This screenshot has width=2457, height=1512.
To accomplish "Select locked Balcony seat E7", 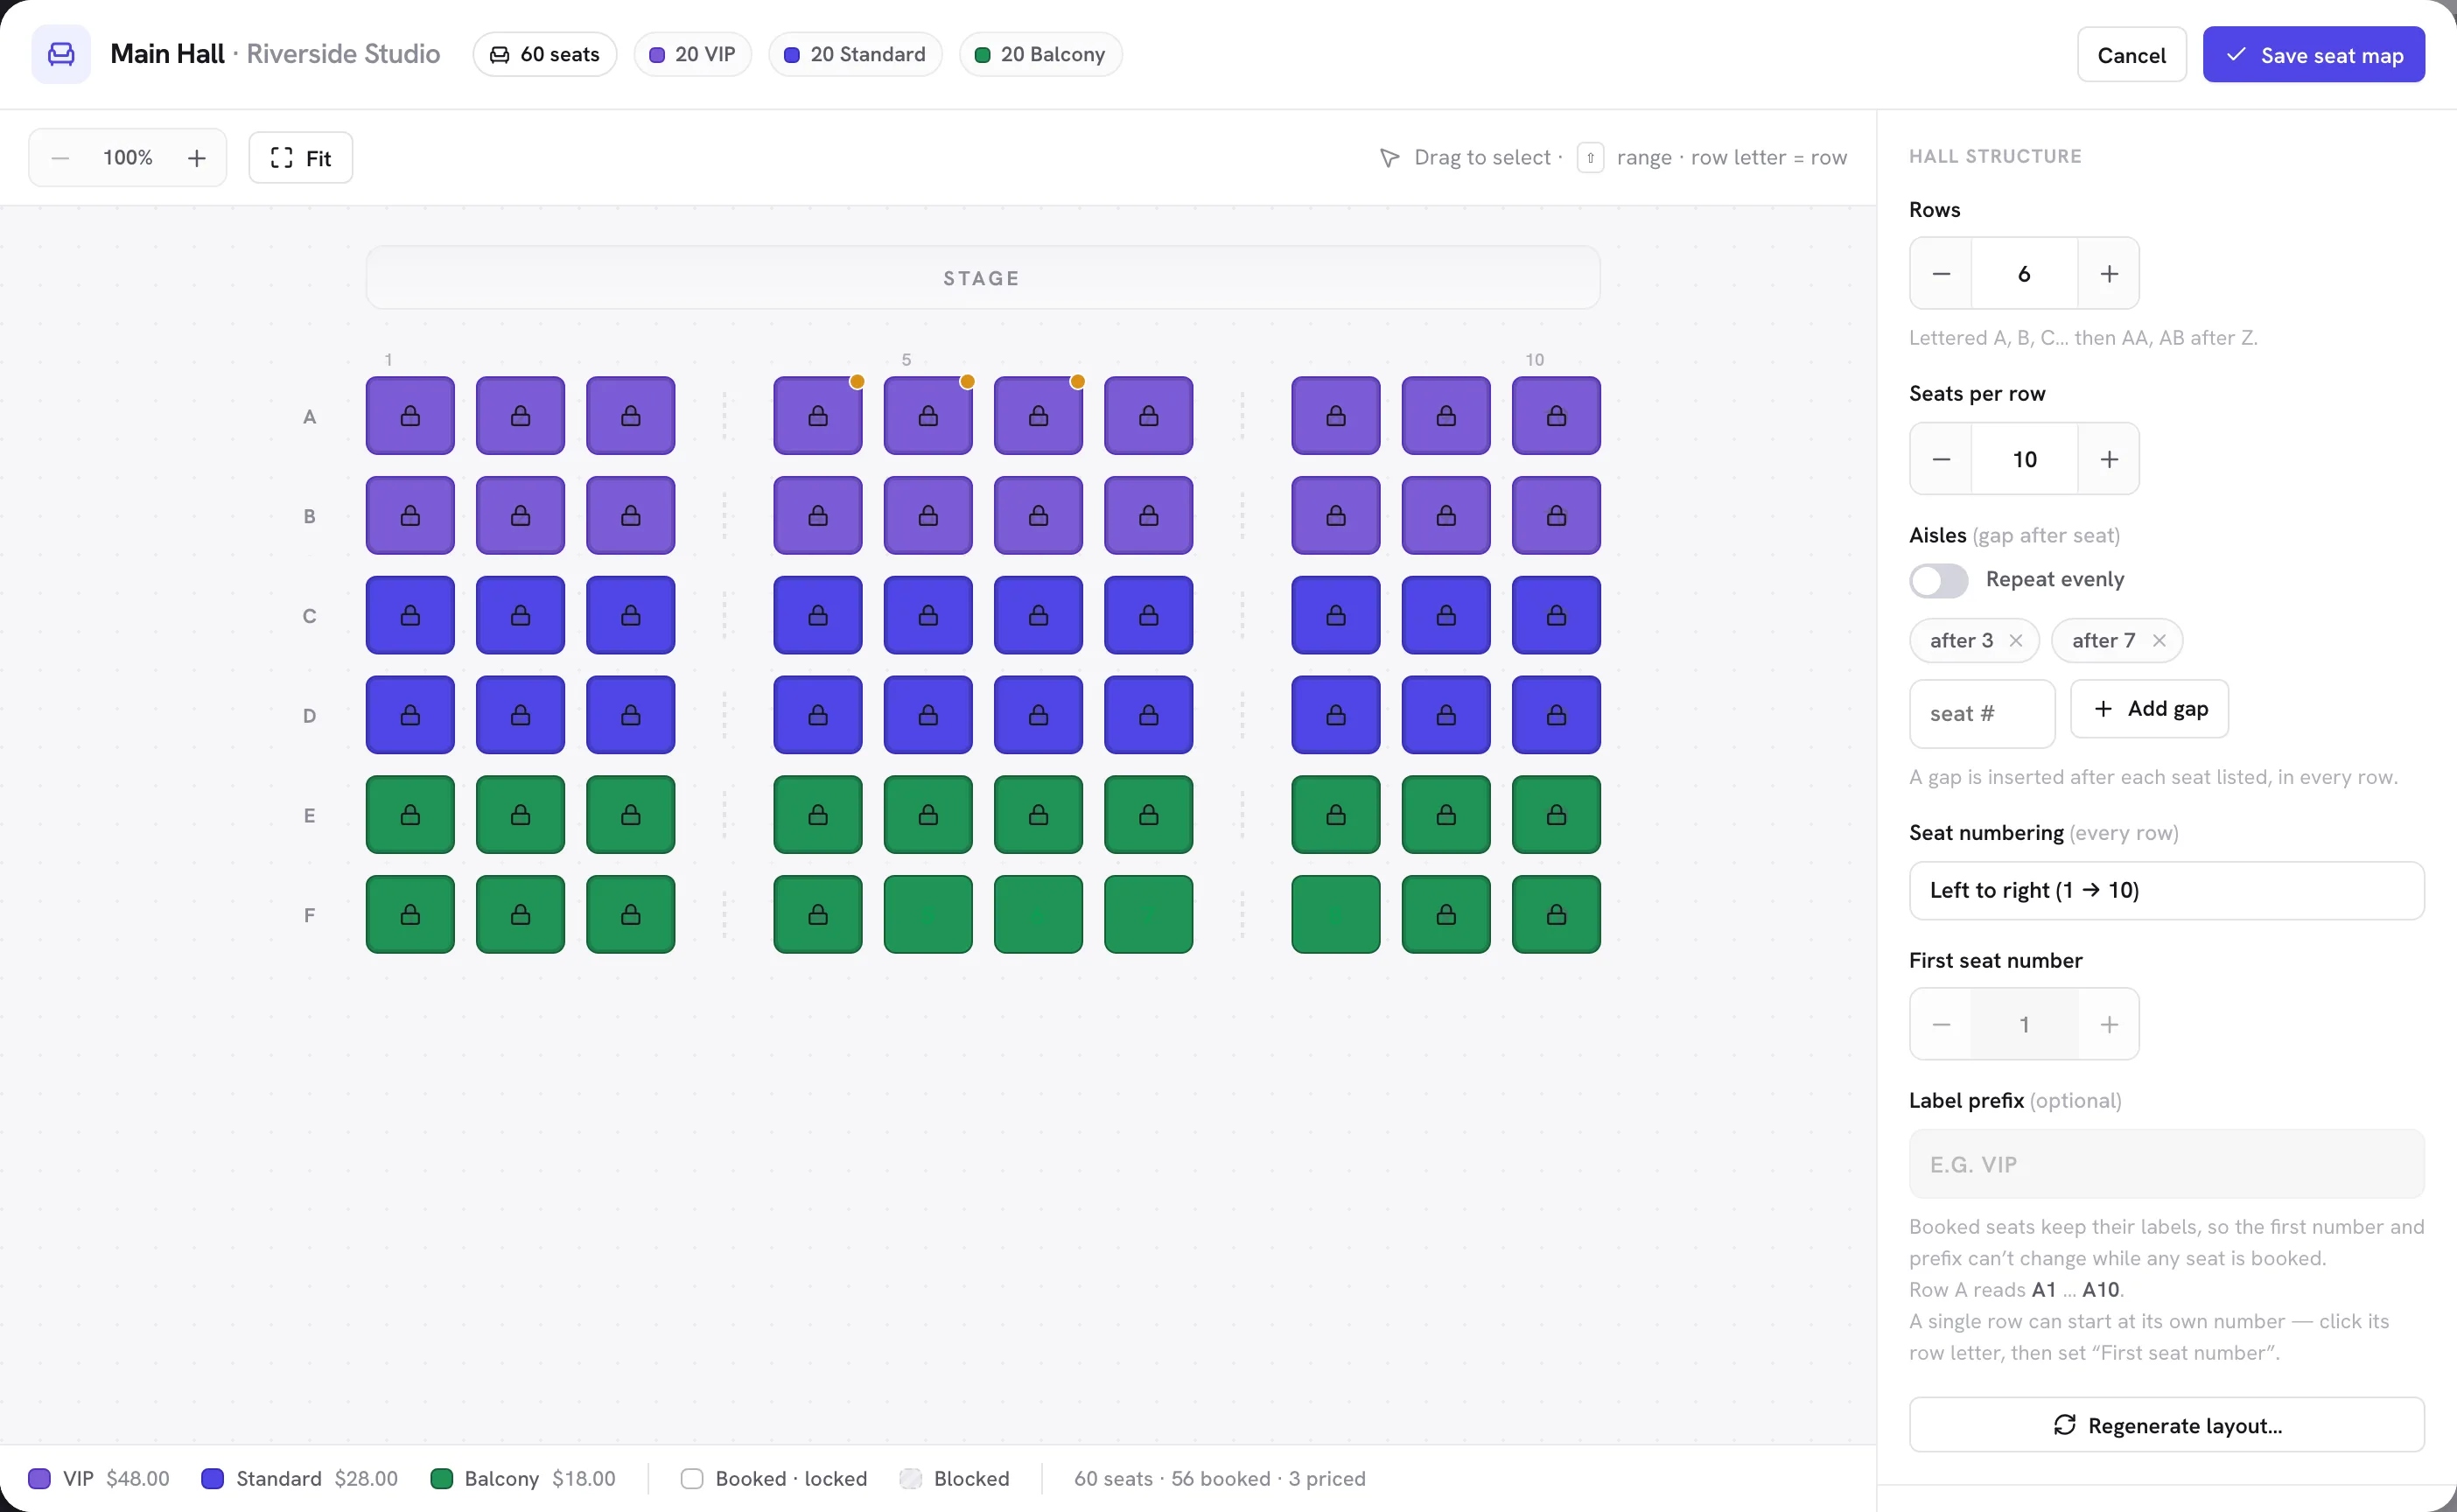I will tap(1148, 815).
